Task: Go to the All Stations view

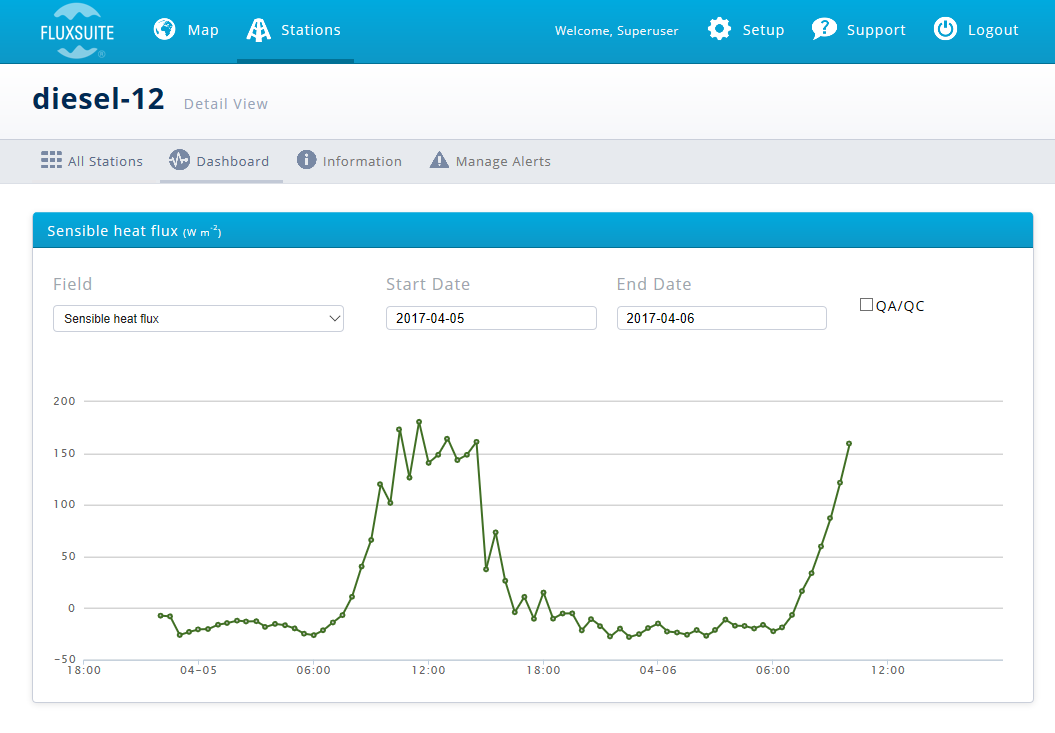Action: point(104,161)
